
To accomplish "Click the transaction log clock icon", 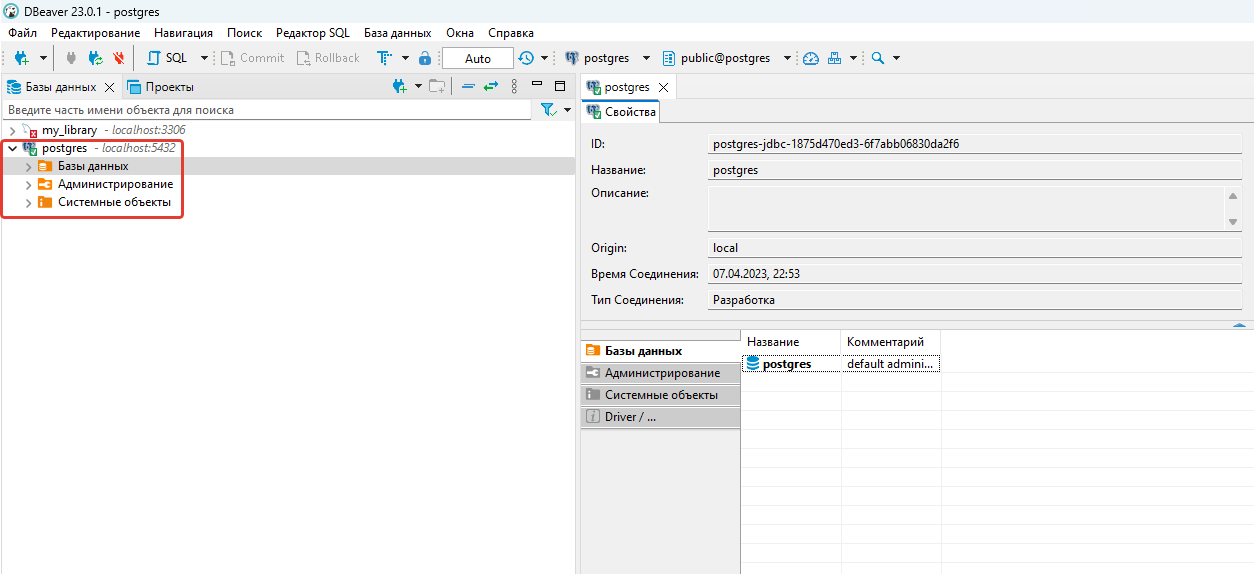I will pyautogui.click(x=526, y=58).
